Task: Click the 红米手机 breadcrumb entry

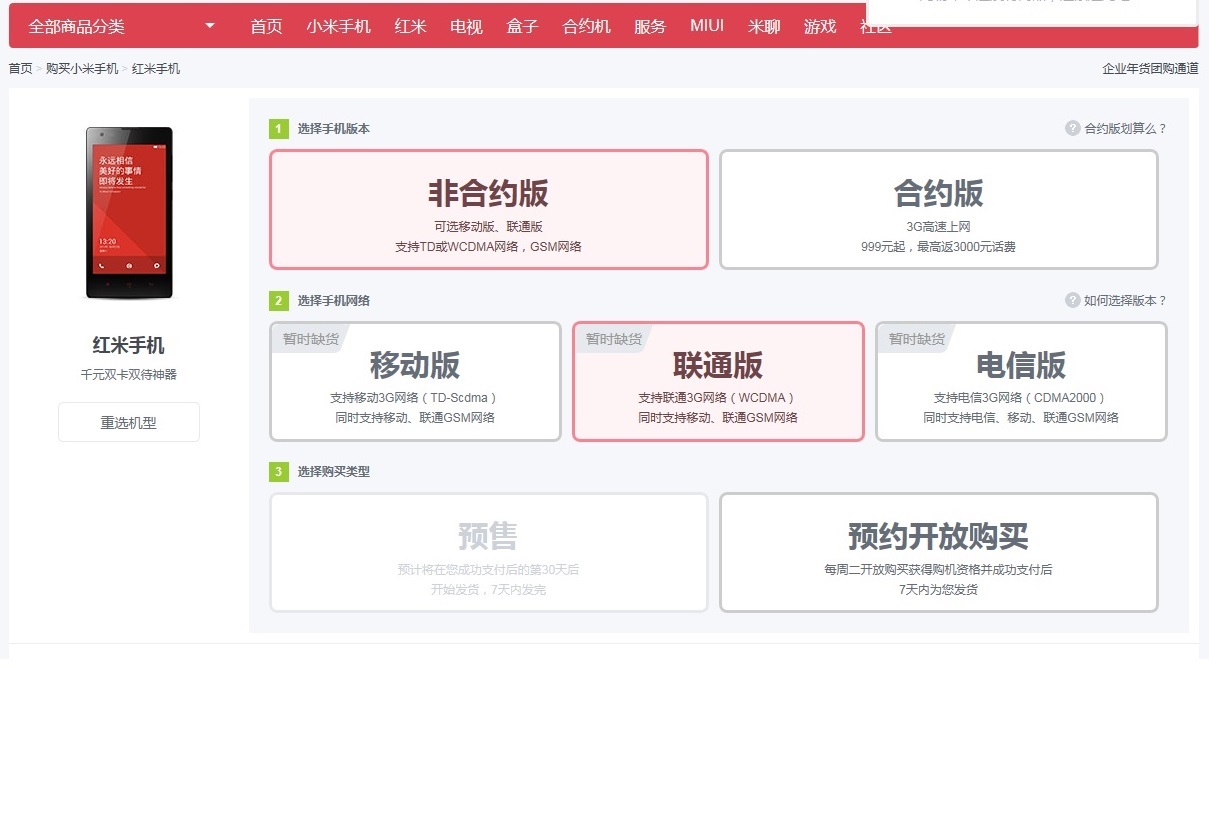Action: 156,69
